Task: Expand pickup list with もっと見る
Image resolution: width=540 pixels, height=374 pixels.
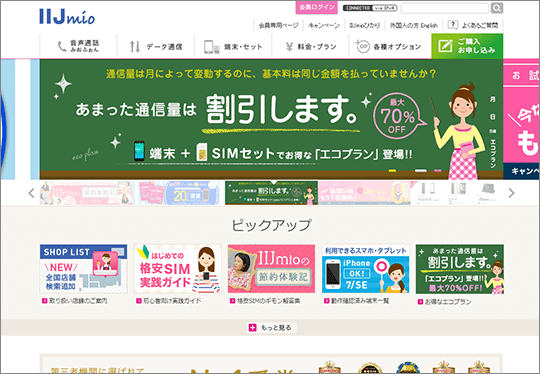Action: pos(270,328)
